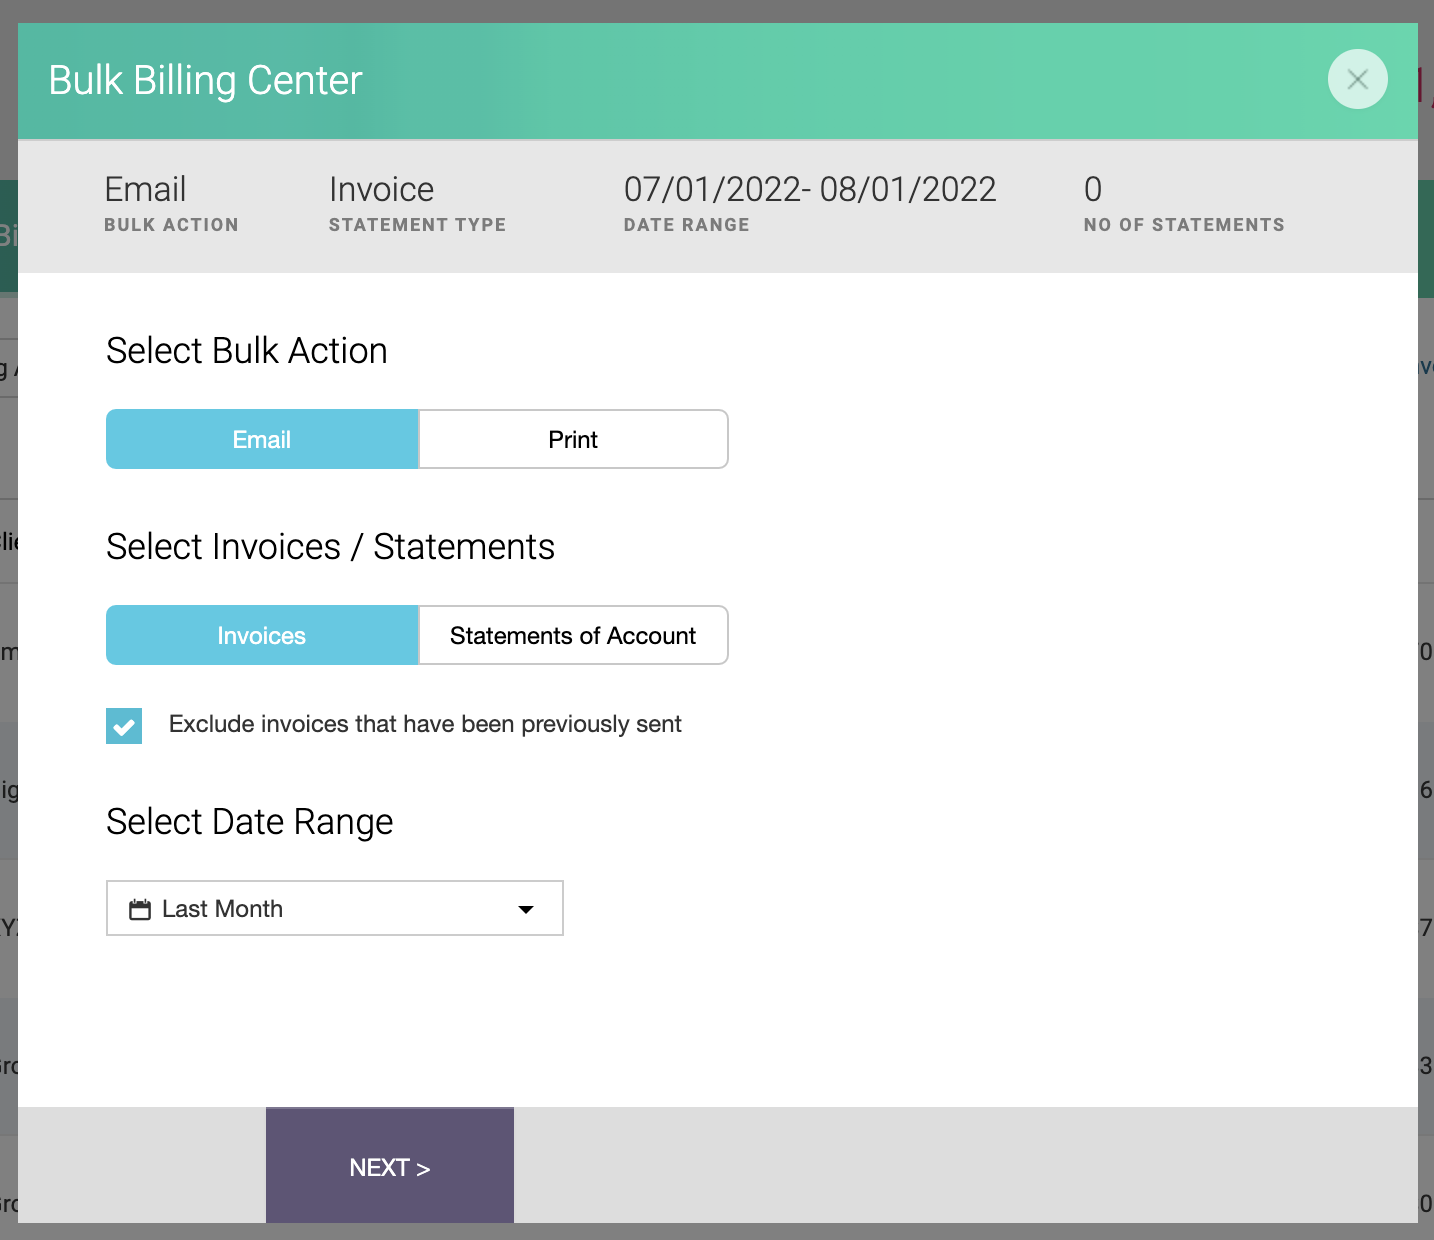Image resolution: width=1434 pixels, height=1240 pixels.
Task: Click the 07/01/2022- 08/01/2022 date range summary
Action: tap(810, 189)
